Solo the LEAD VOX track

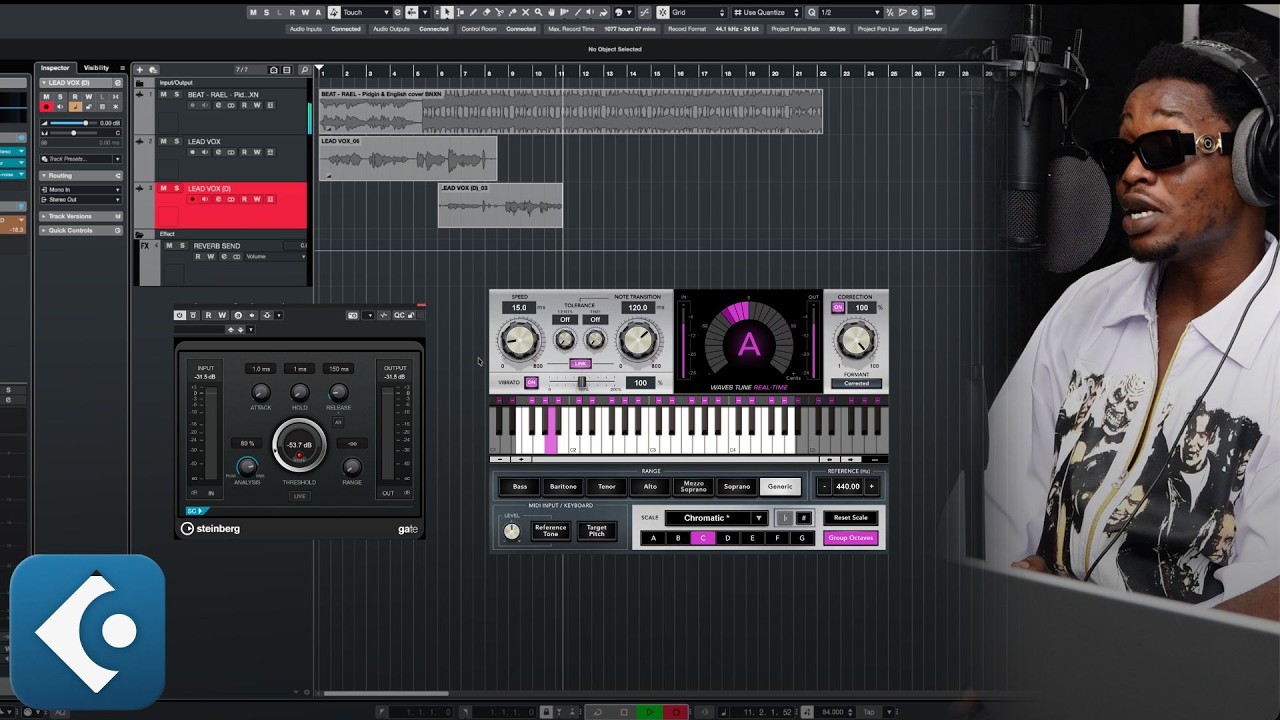177,141
